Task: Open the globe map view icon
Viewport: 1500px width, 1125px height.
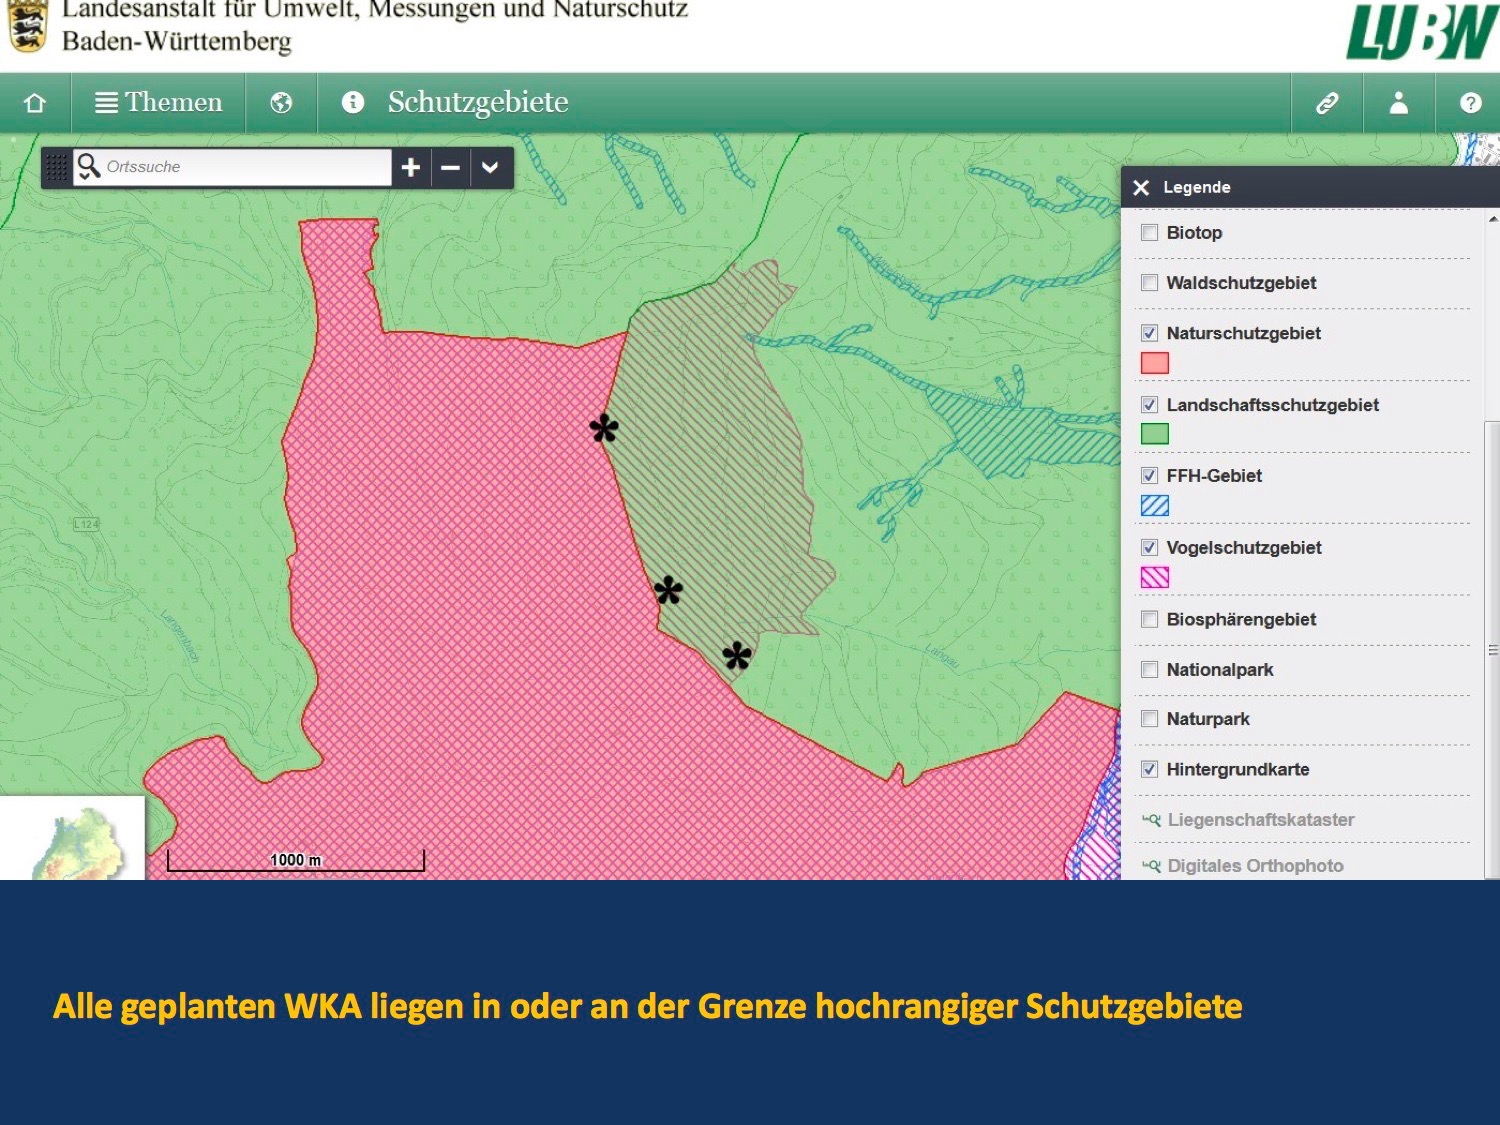Action: pos(281,103)
